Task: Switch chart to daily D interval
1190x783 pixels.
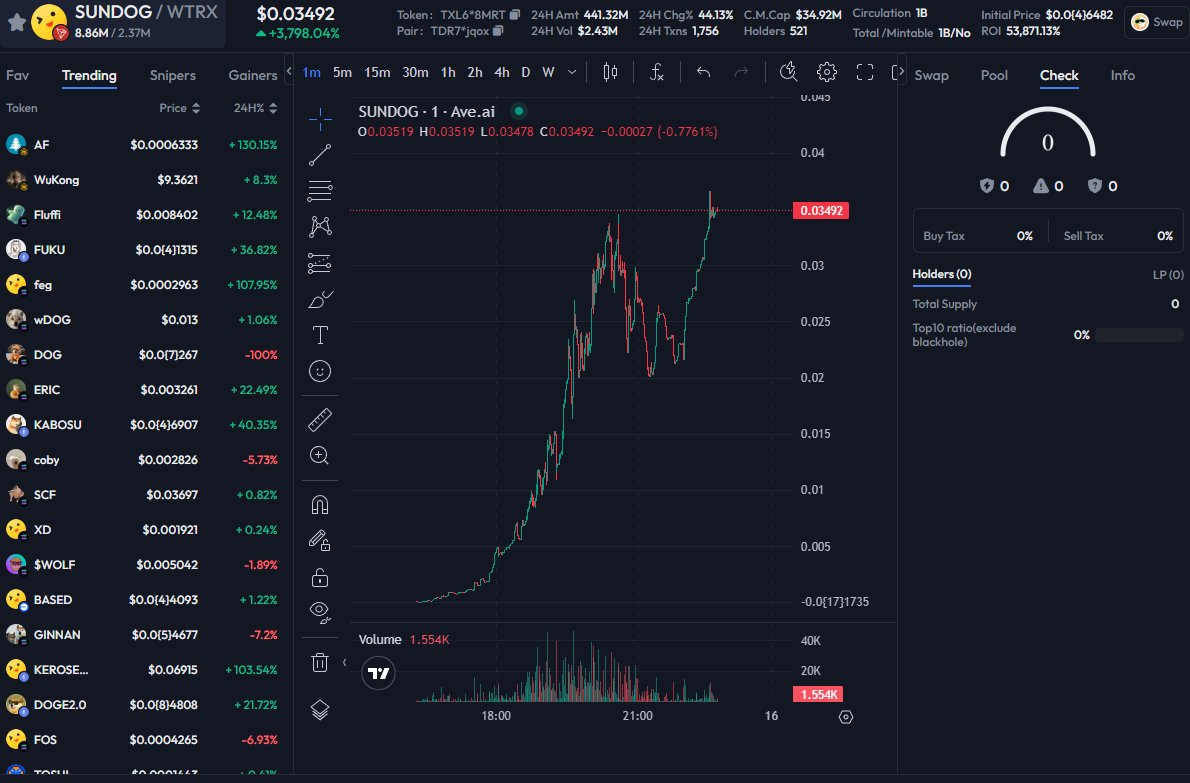Action: tap(525, 72)
